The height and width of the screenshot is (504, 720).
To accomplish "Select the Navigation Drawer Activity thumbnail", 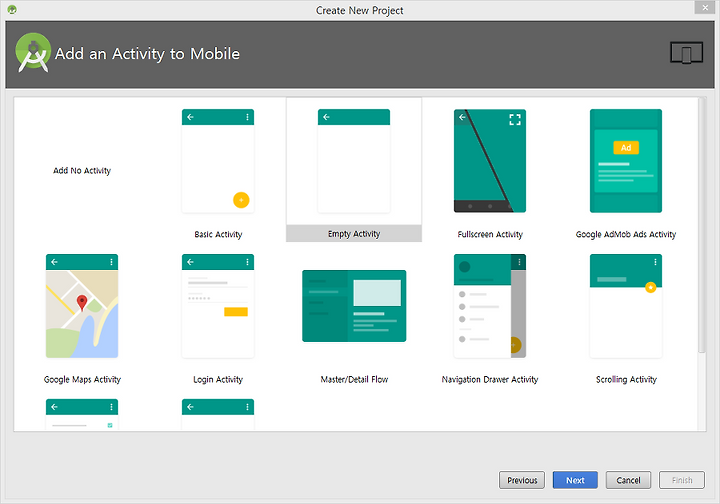I will (489, 306).
